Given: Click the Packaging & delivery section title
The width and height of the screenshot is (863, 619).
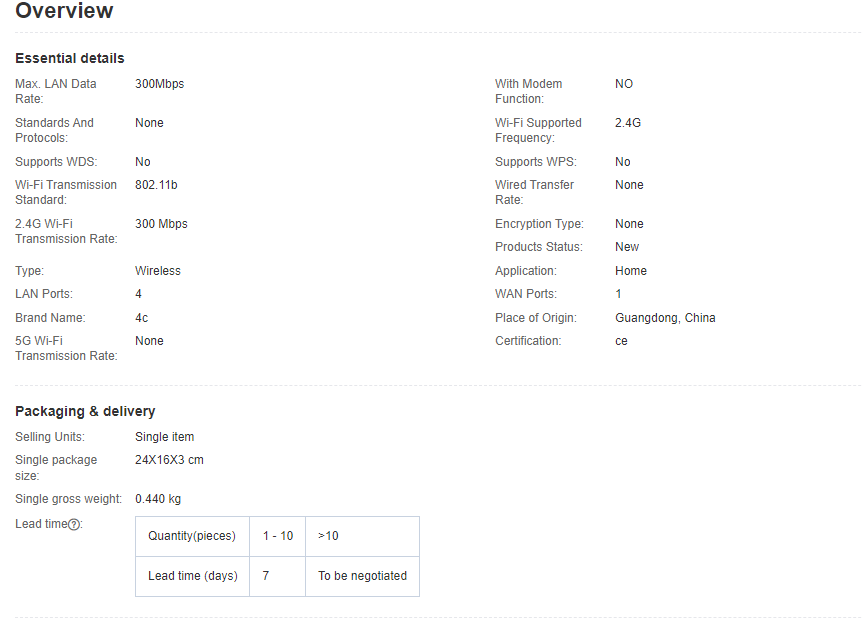Looking at the screenshot, I should click(85, 411).
